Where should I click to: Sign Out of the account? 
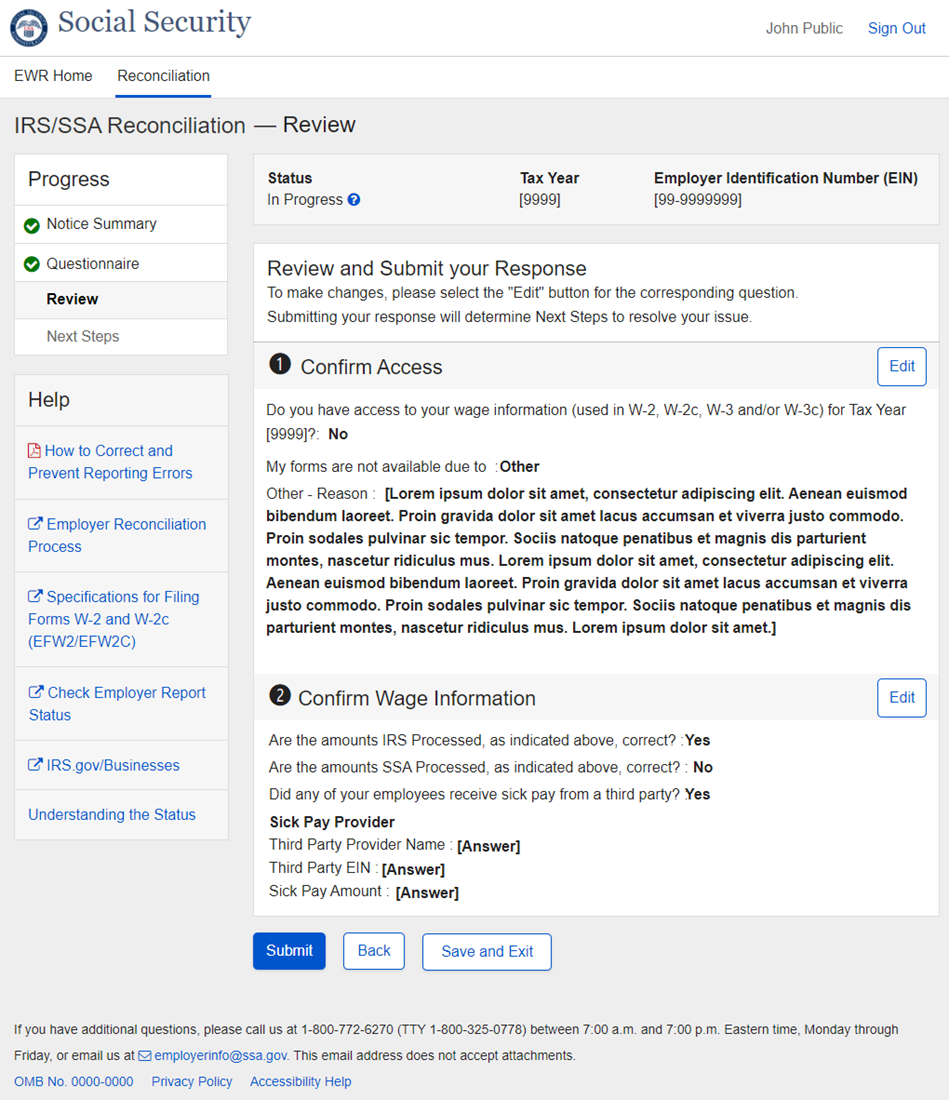point(896,29)
